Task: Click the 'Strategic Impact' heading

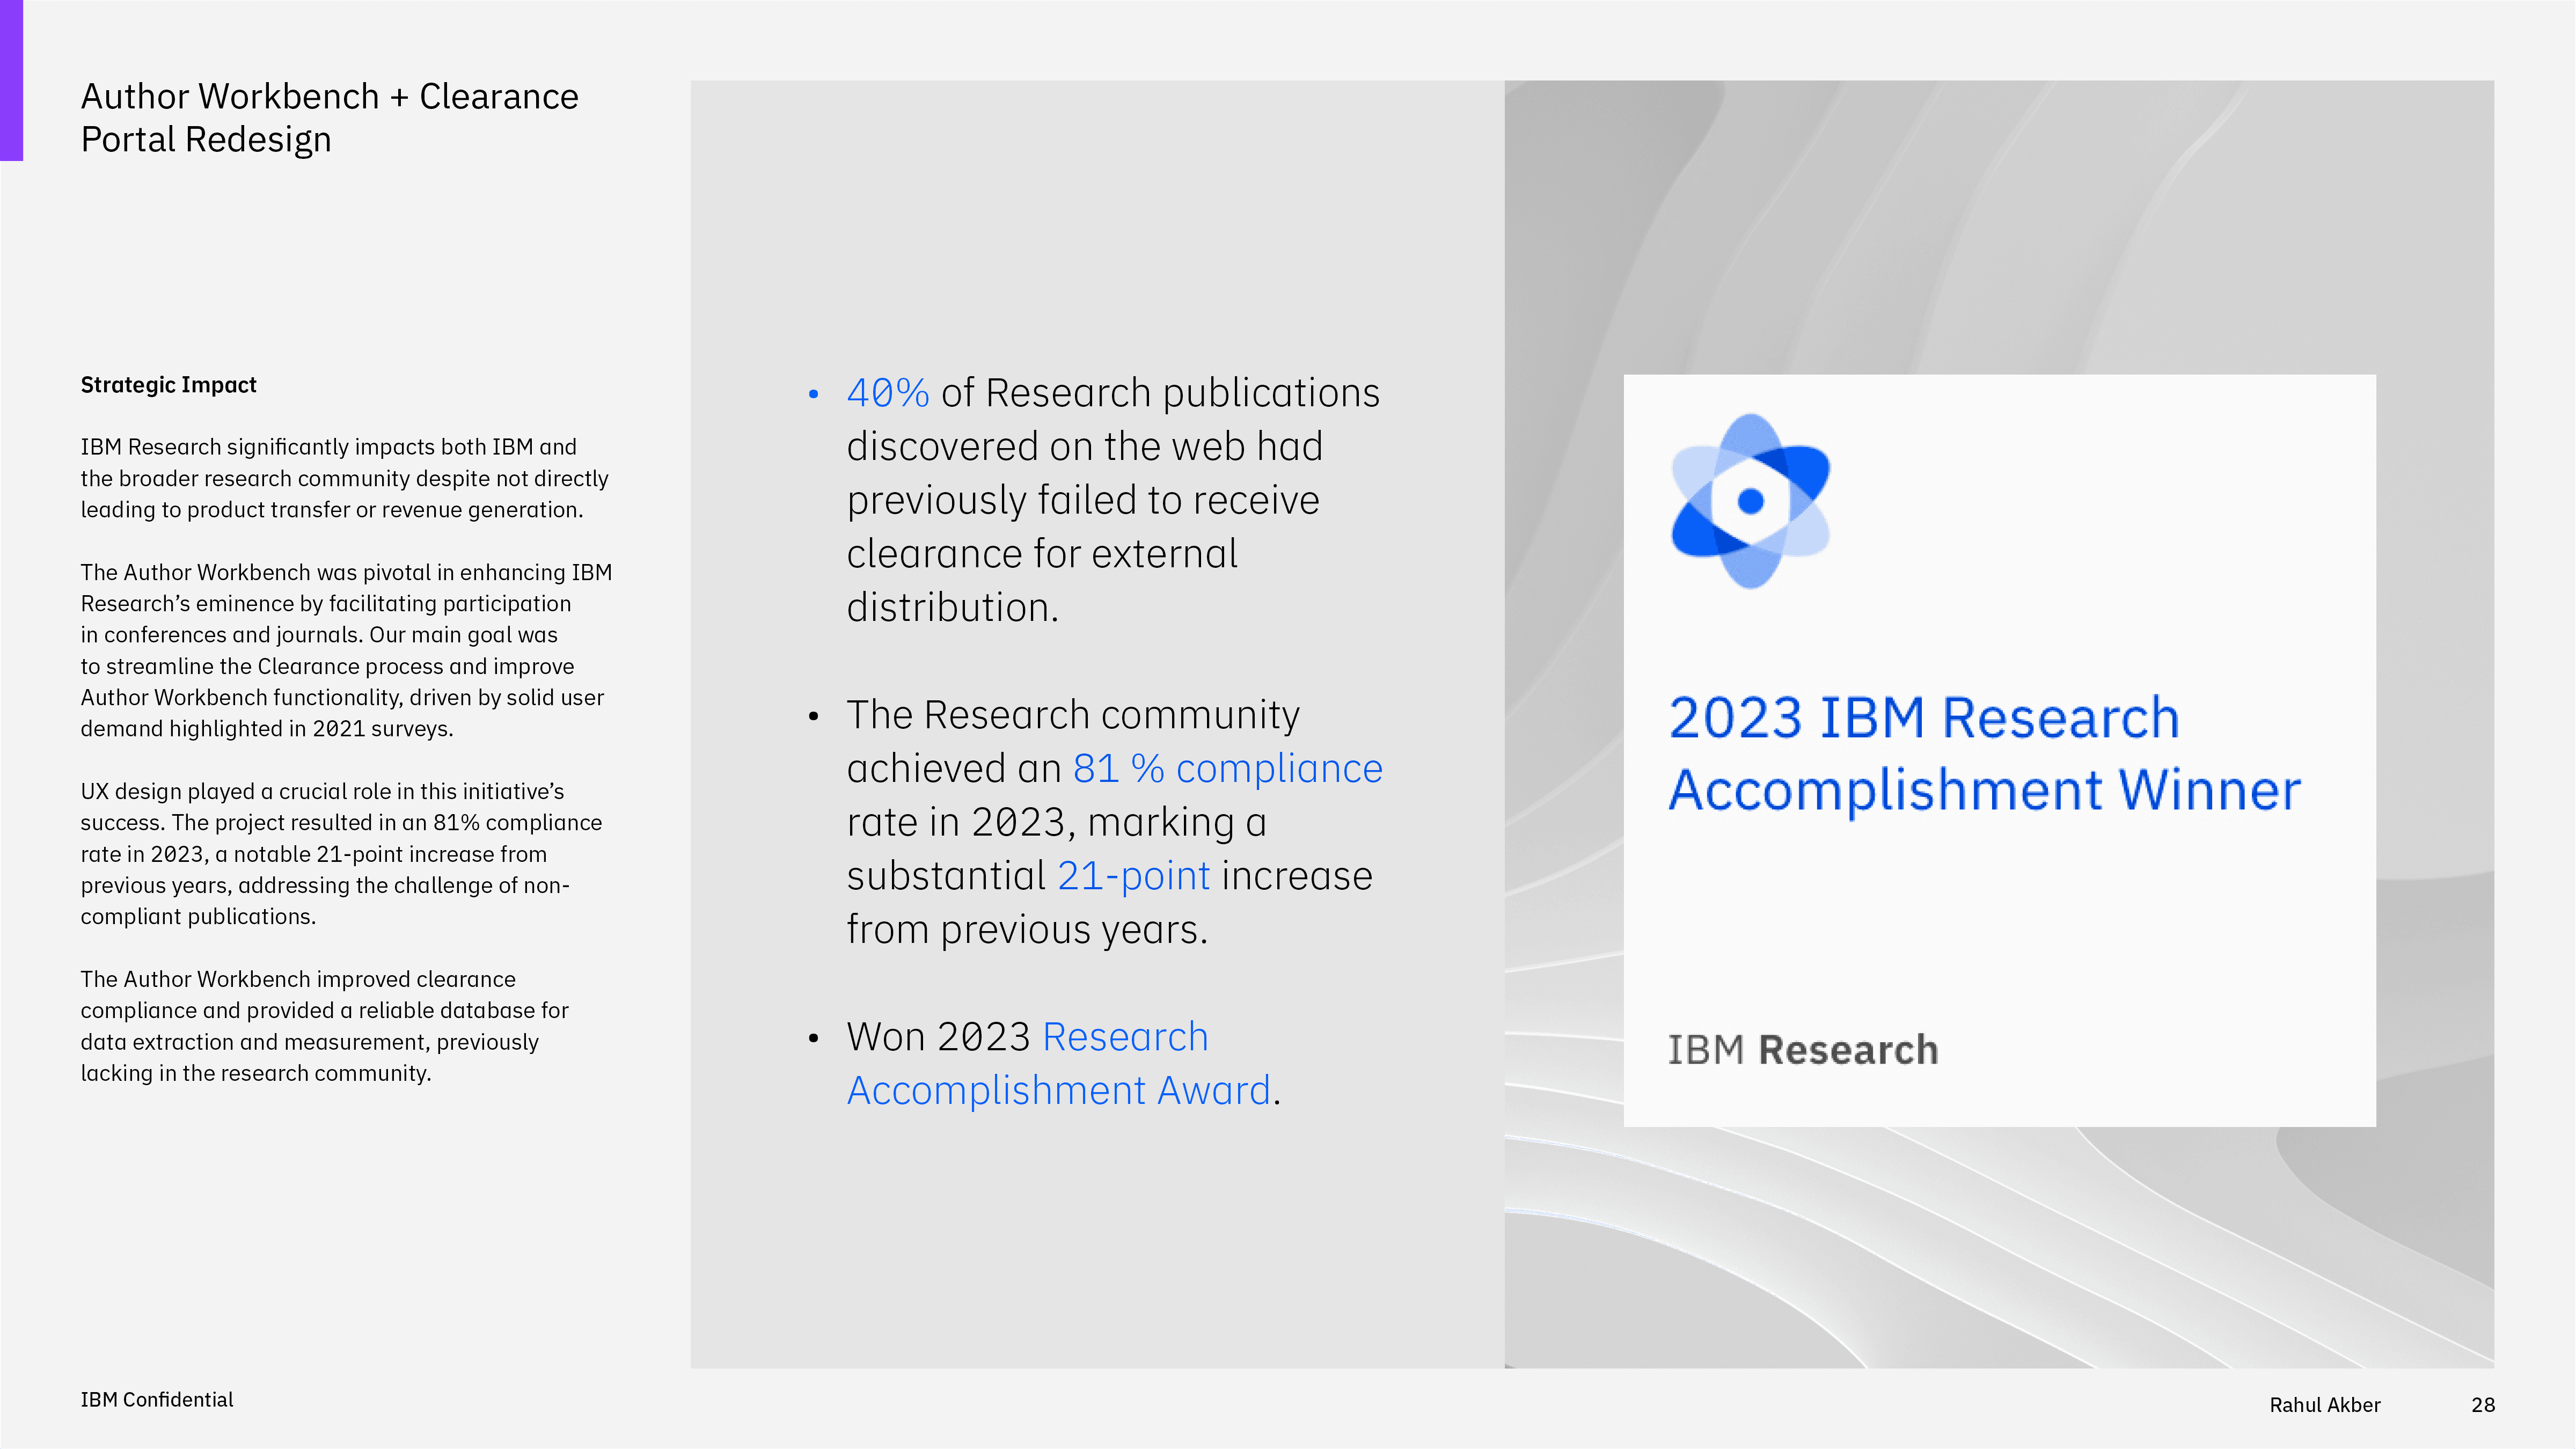Action: click(x=168, y=385)
